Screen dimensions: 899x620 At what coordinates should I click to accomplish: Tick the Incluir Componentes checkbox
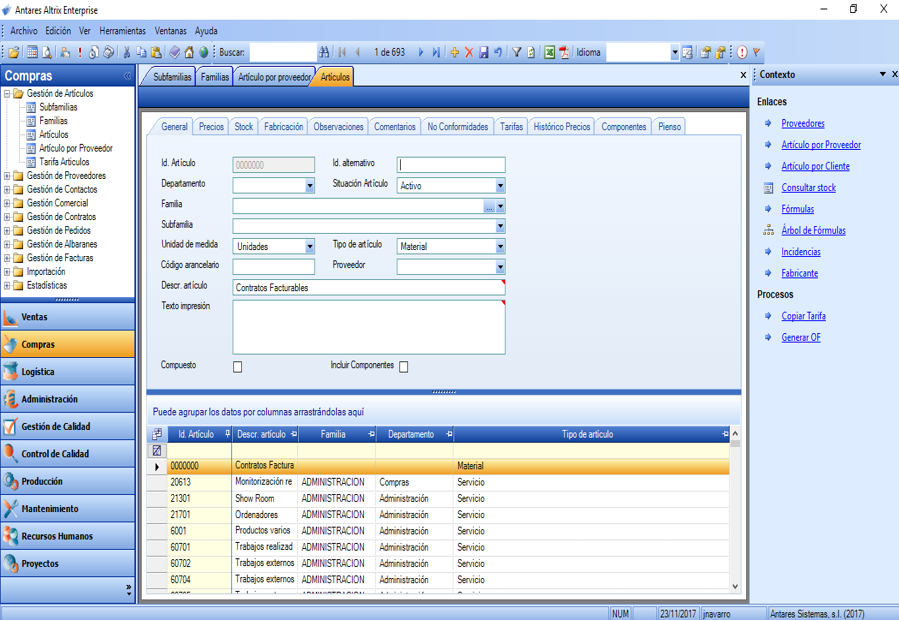pyautogui.click(x=404, y=367)
